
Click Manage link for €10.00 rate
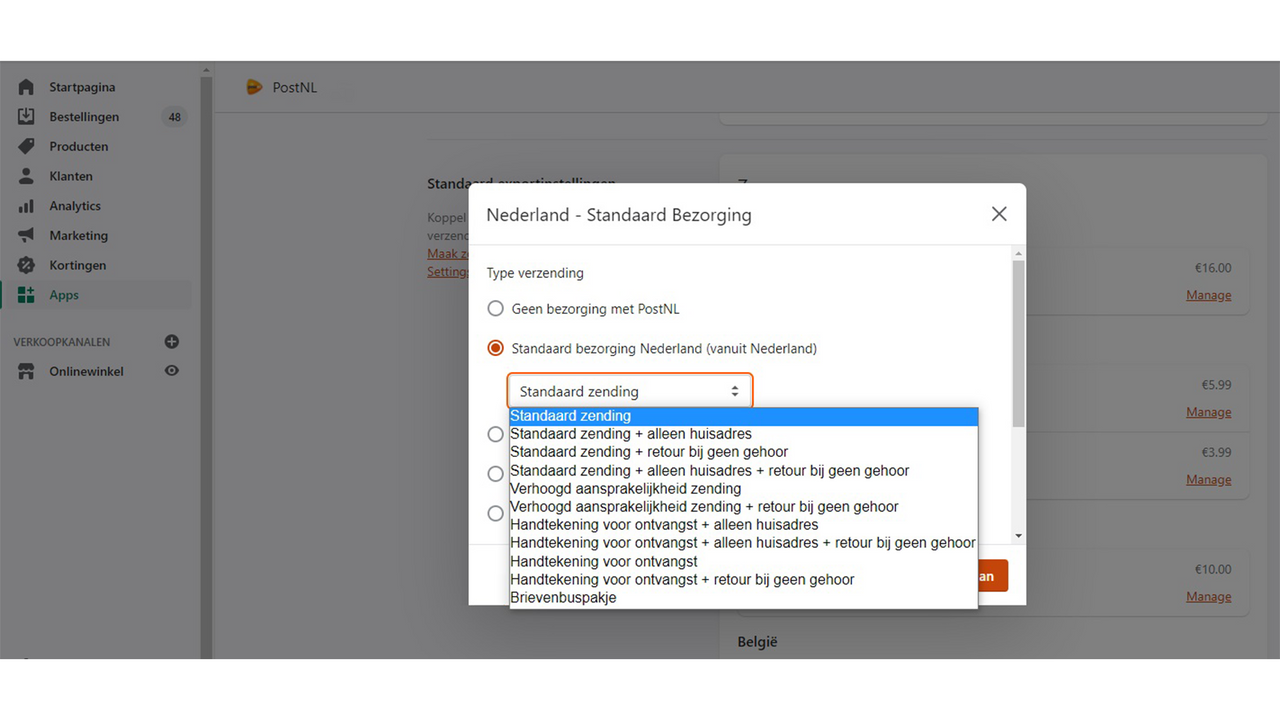point(1209,596)
